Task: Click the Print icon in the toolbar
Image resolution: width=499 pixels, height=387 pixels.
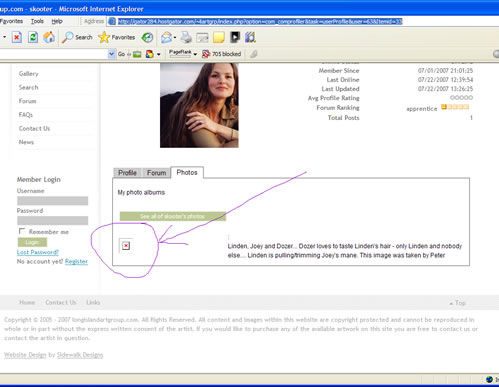Action: (x=186, y=37)
